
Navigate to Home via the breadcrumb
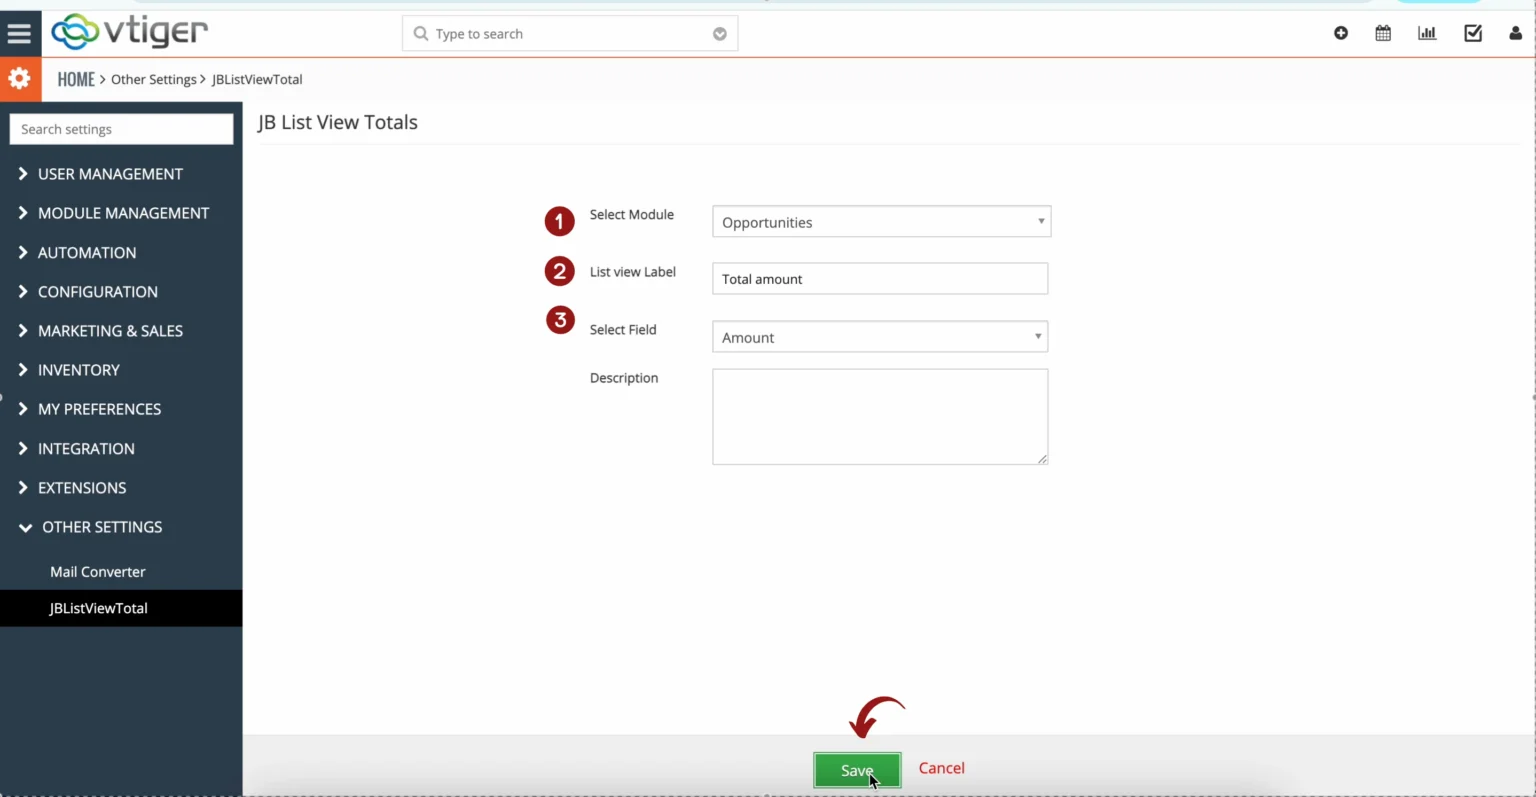pyautogui.click(x=75, y=79)
